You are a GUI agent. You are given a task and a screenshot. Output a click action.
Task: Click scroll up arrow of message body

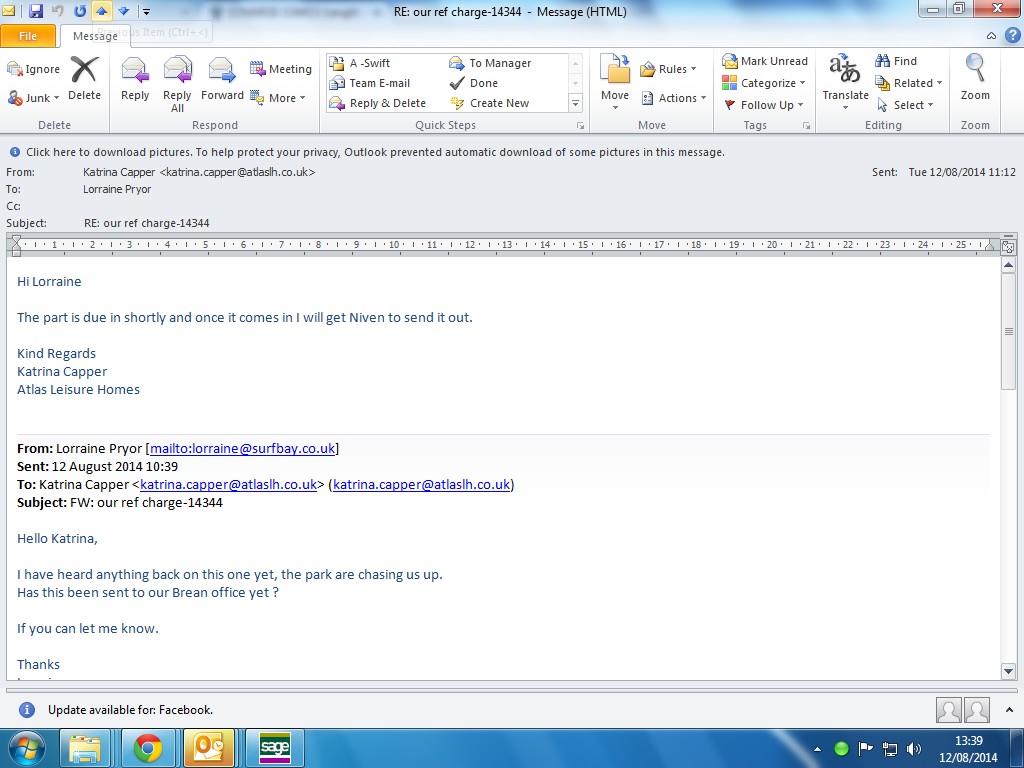(x=1008, y=265)
